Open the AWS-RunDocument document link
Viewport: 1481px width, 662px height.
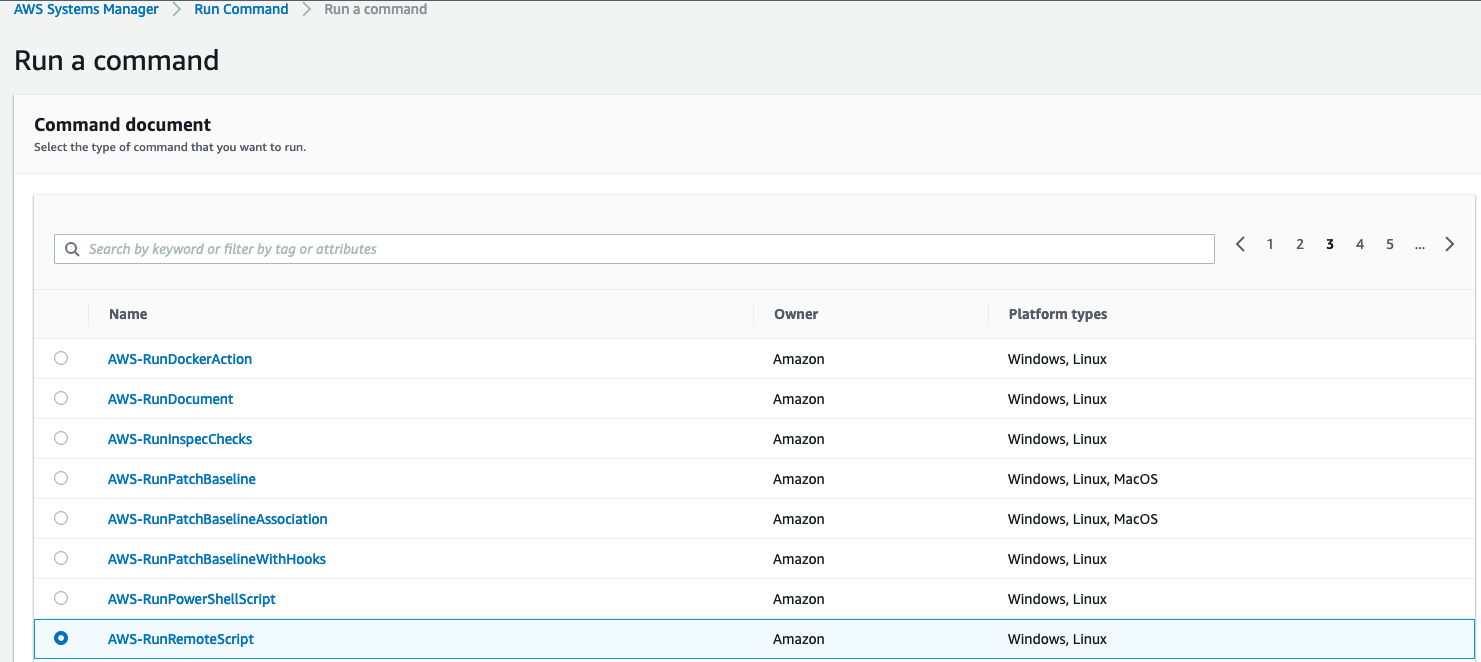click(x=171, y=399)
